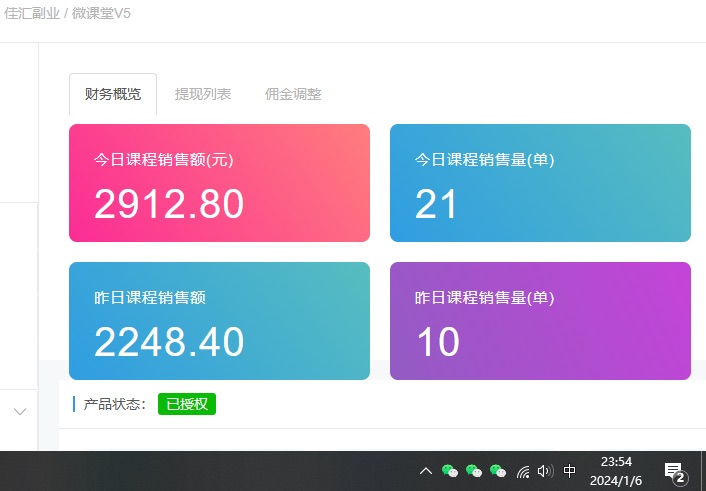The height and width of the screenshot is (491, 706).
Task: Show hidden tray icons with chevron
Action: pyautogui.click(x=426, y=471)
